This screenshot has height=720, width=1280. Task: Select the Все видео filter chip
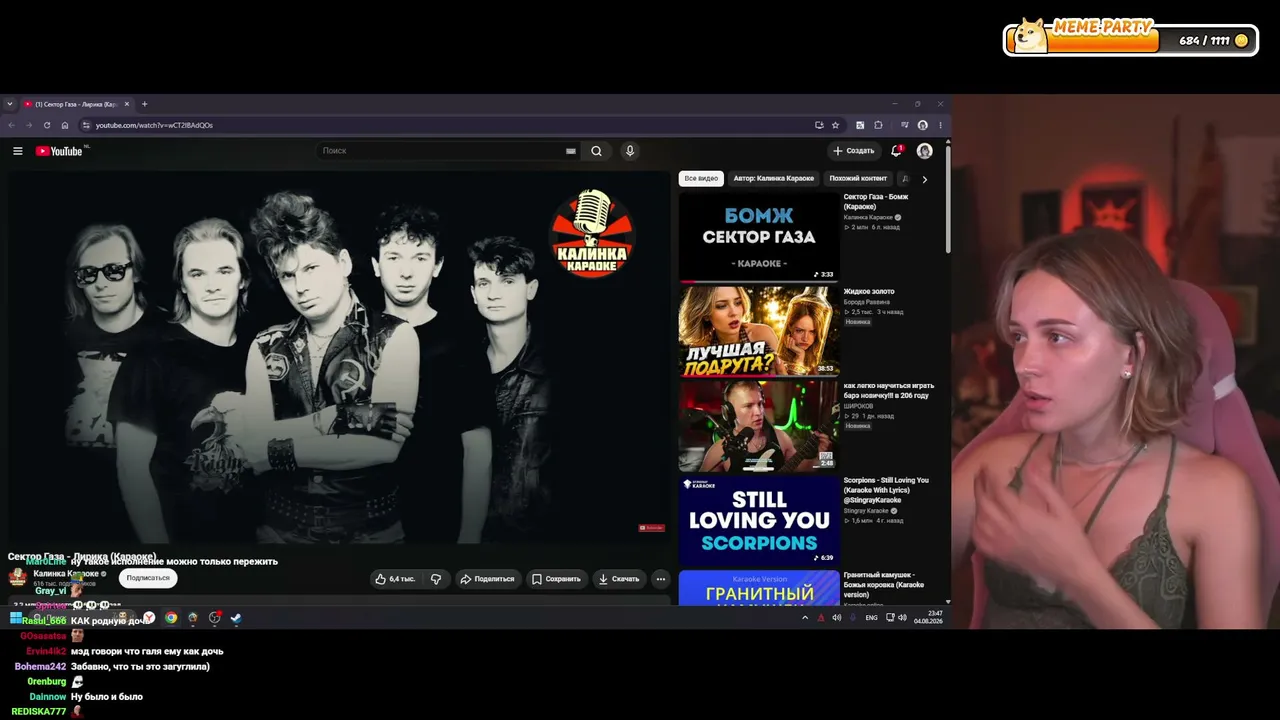[701, 179]
